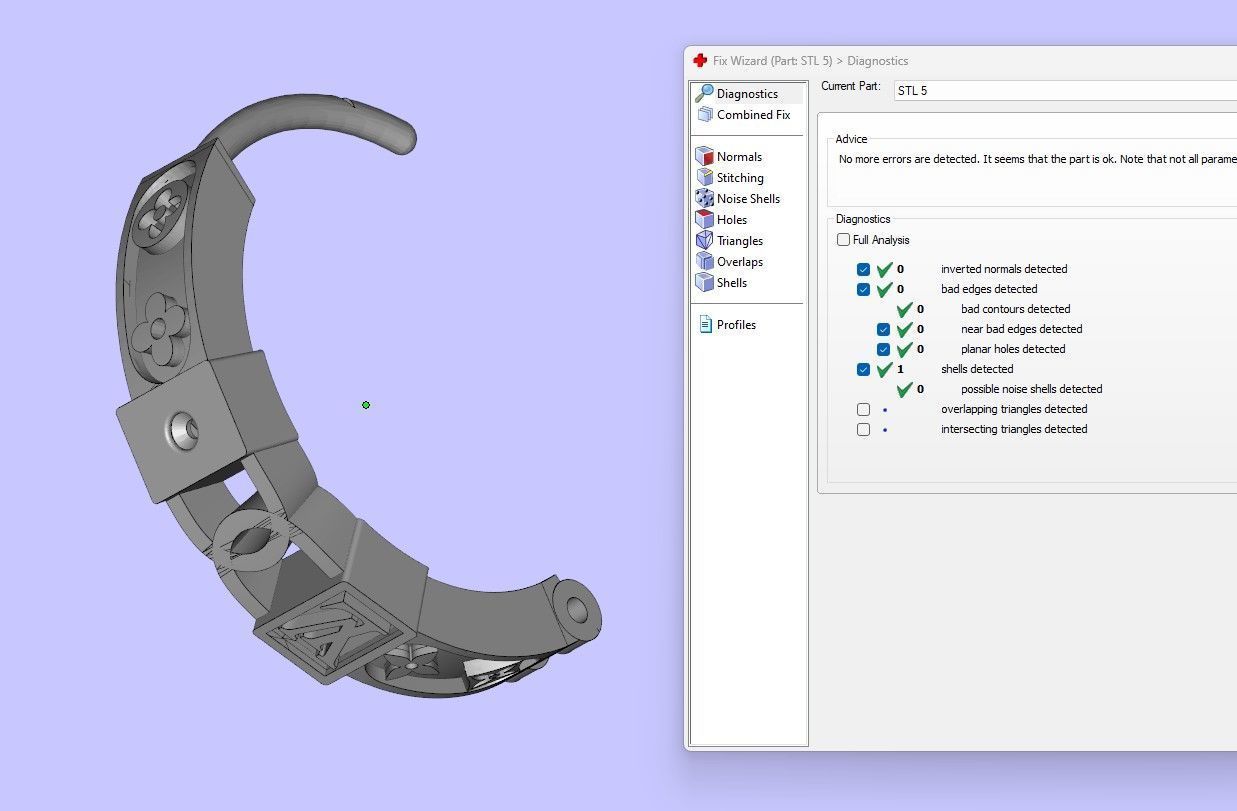
Task: Uncheck inverted normals detected checkbox
Action: [x=863, y=270]
